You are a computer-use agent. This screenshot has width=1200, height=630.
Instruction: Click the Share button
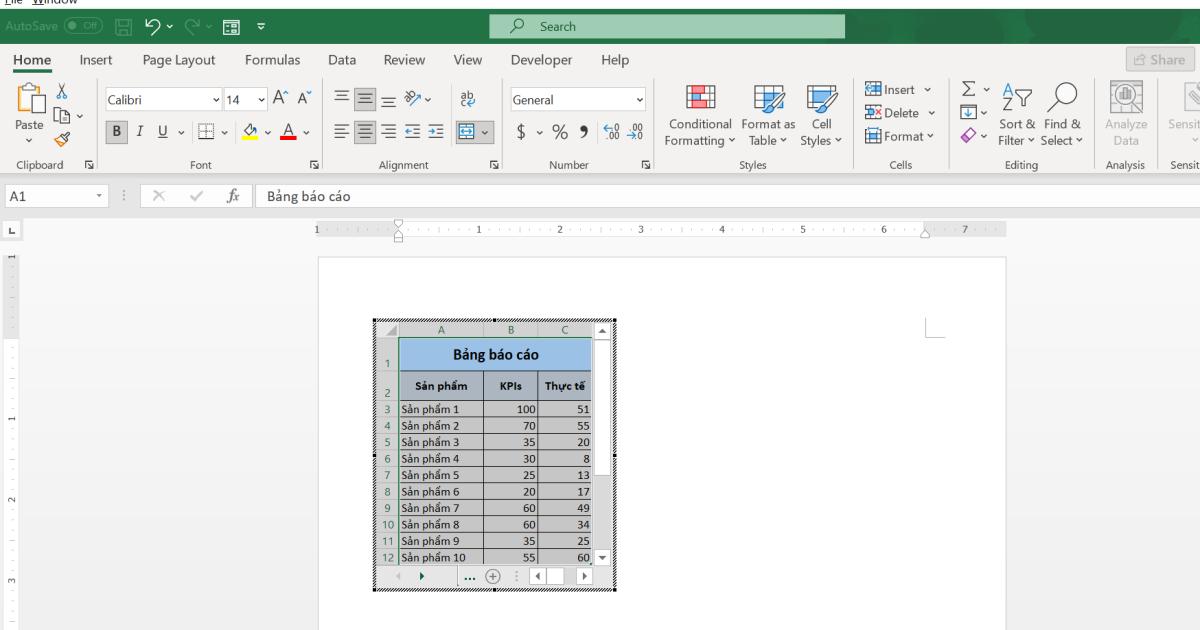[1159, 60]
